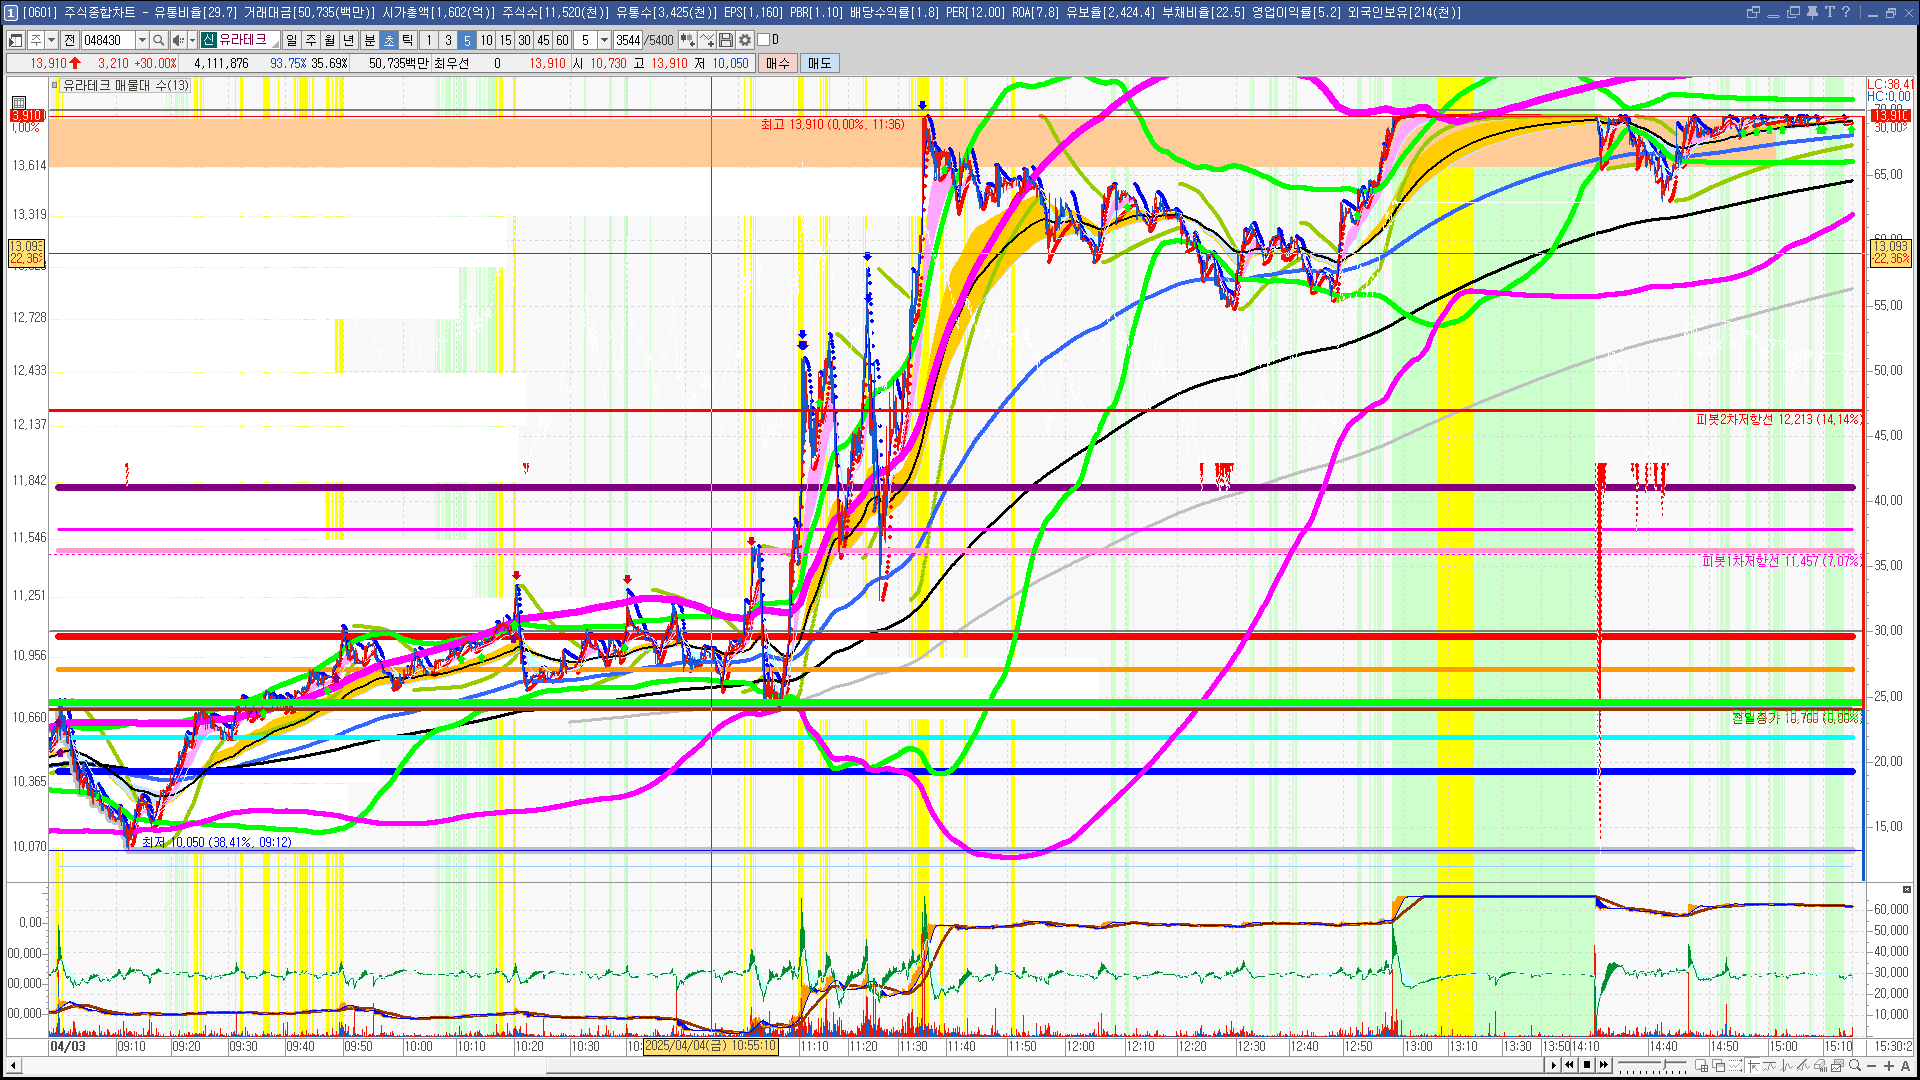Click the plus zoom-in icon bottom right
The image size is (1920, 1080).
click(1889, 1066)
